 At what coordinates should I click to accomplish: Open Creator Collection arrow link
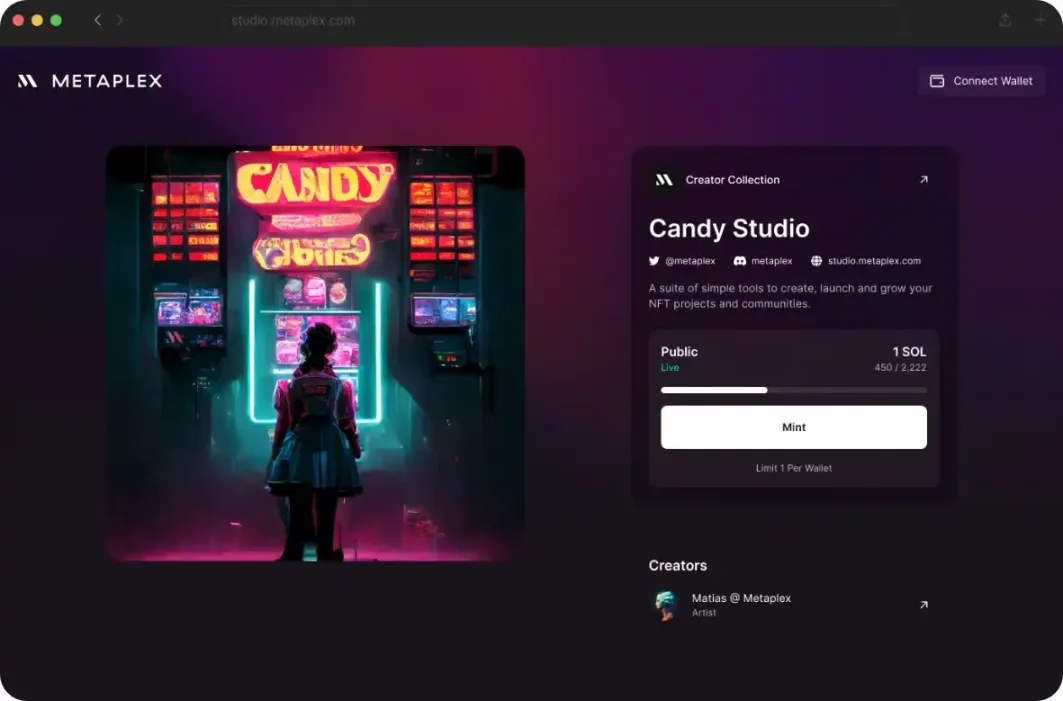(x=923, y=180)
